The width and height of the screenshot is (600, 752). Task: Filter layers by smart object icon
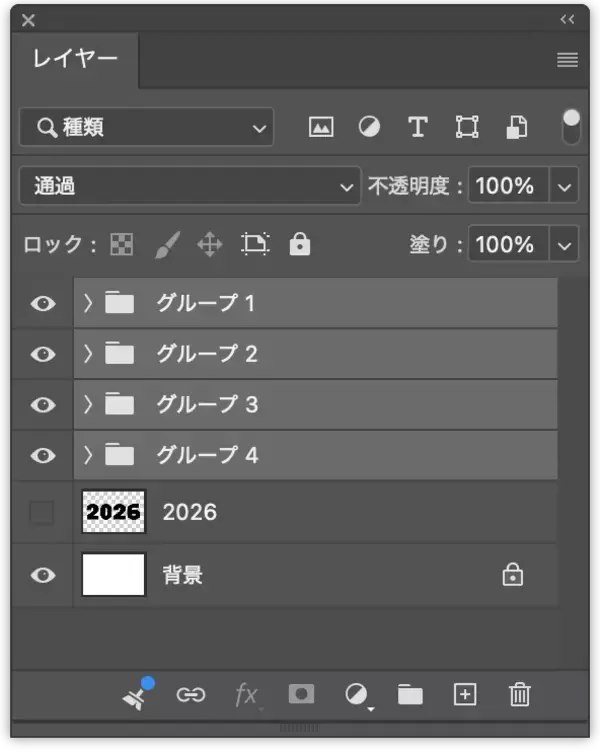pyautogui.click(x=517, y=127)
